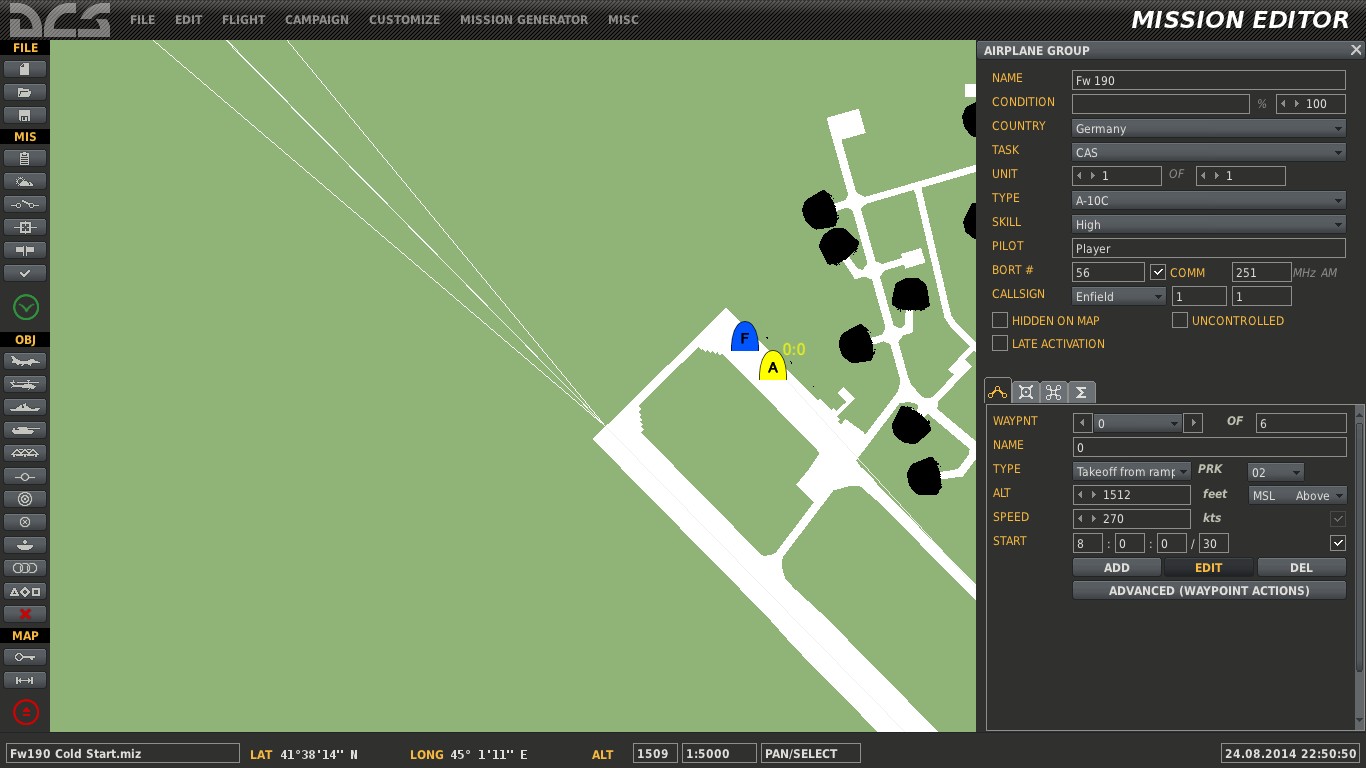Viewport: 1366px width, 768px height.
Task: Click the pilot name field showing Player
Action: point(1209,248)
